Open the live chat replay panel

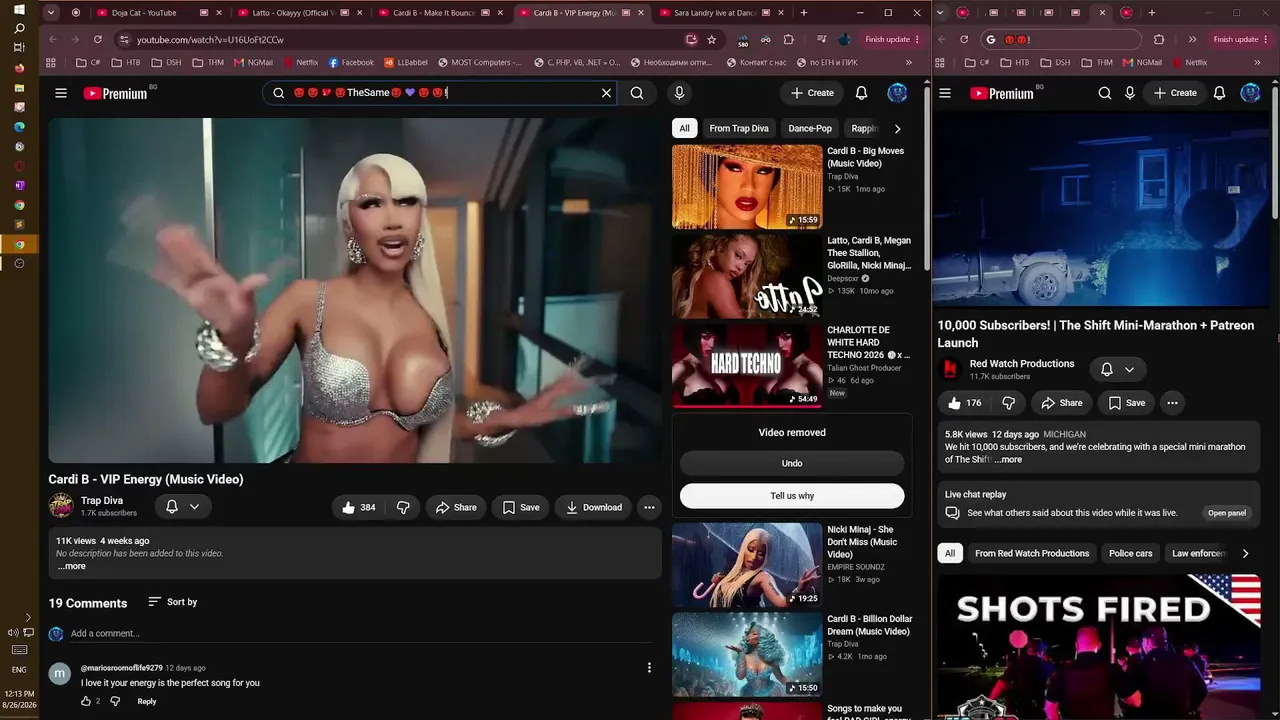[x=1227, y=513]
